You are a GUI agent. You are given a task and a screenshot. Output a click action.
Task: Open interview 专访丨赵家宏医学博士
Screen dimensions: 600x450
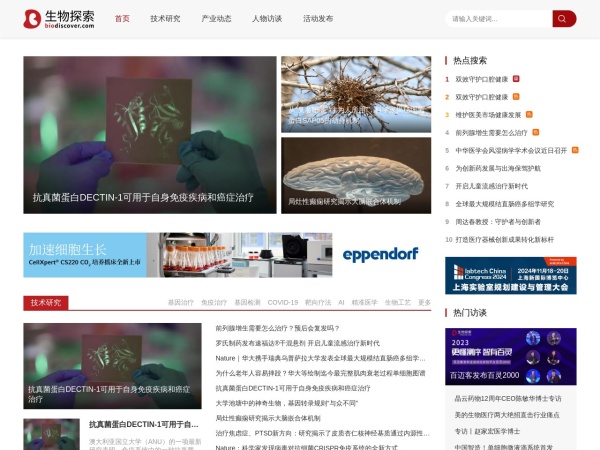coord(487,431)
